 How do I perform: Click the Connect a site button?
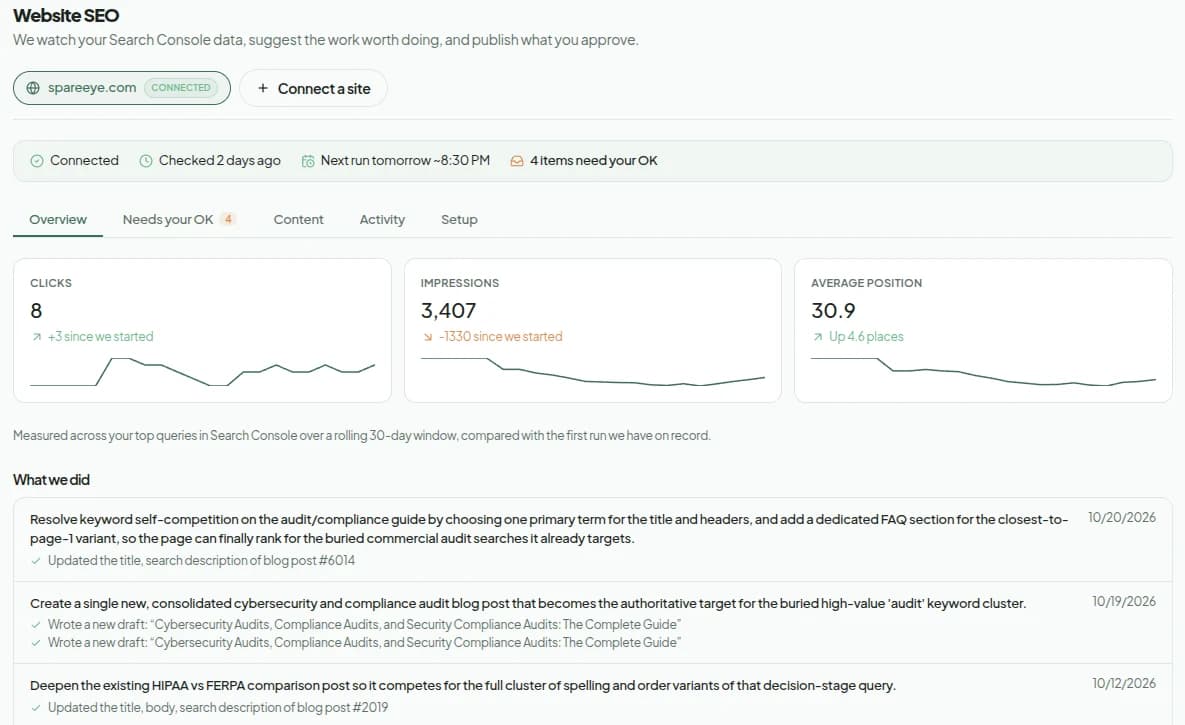[x=313, y=88]
